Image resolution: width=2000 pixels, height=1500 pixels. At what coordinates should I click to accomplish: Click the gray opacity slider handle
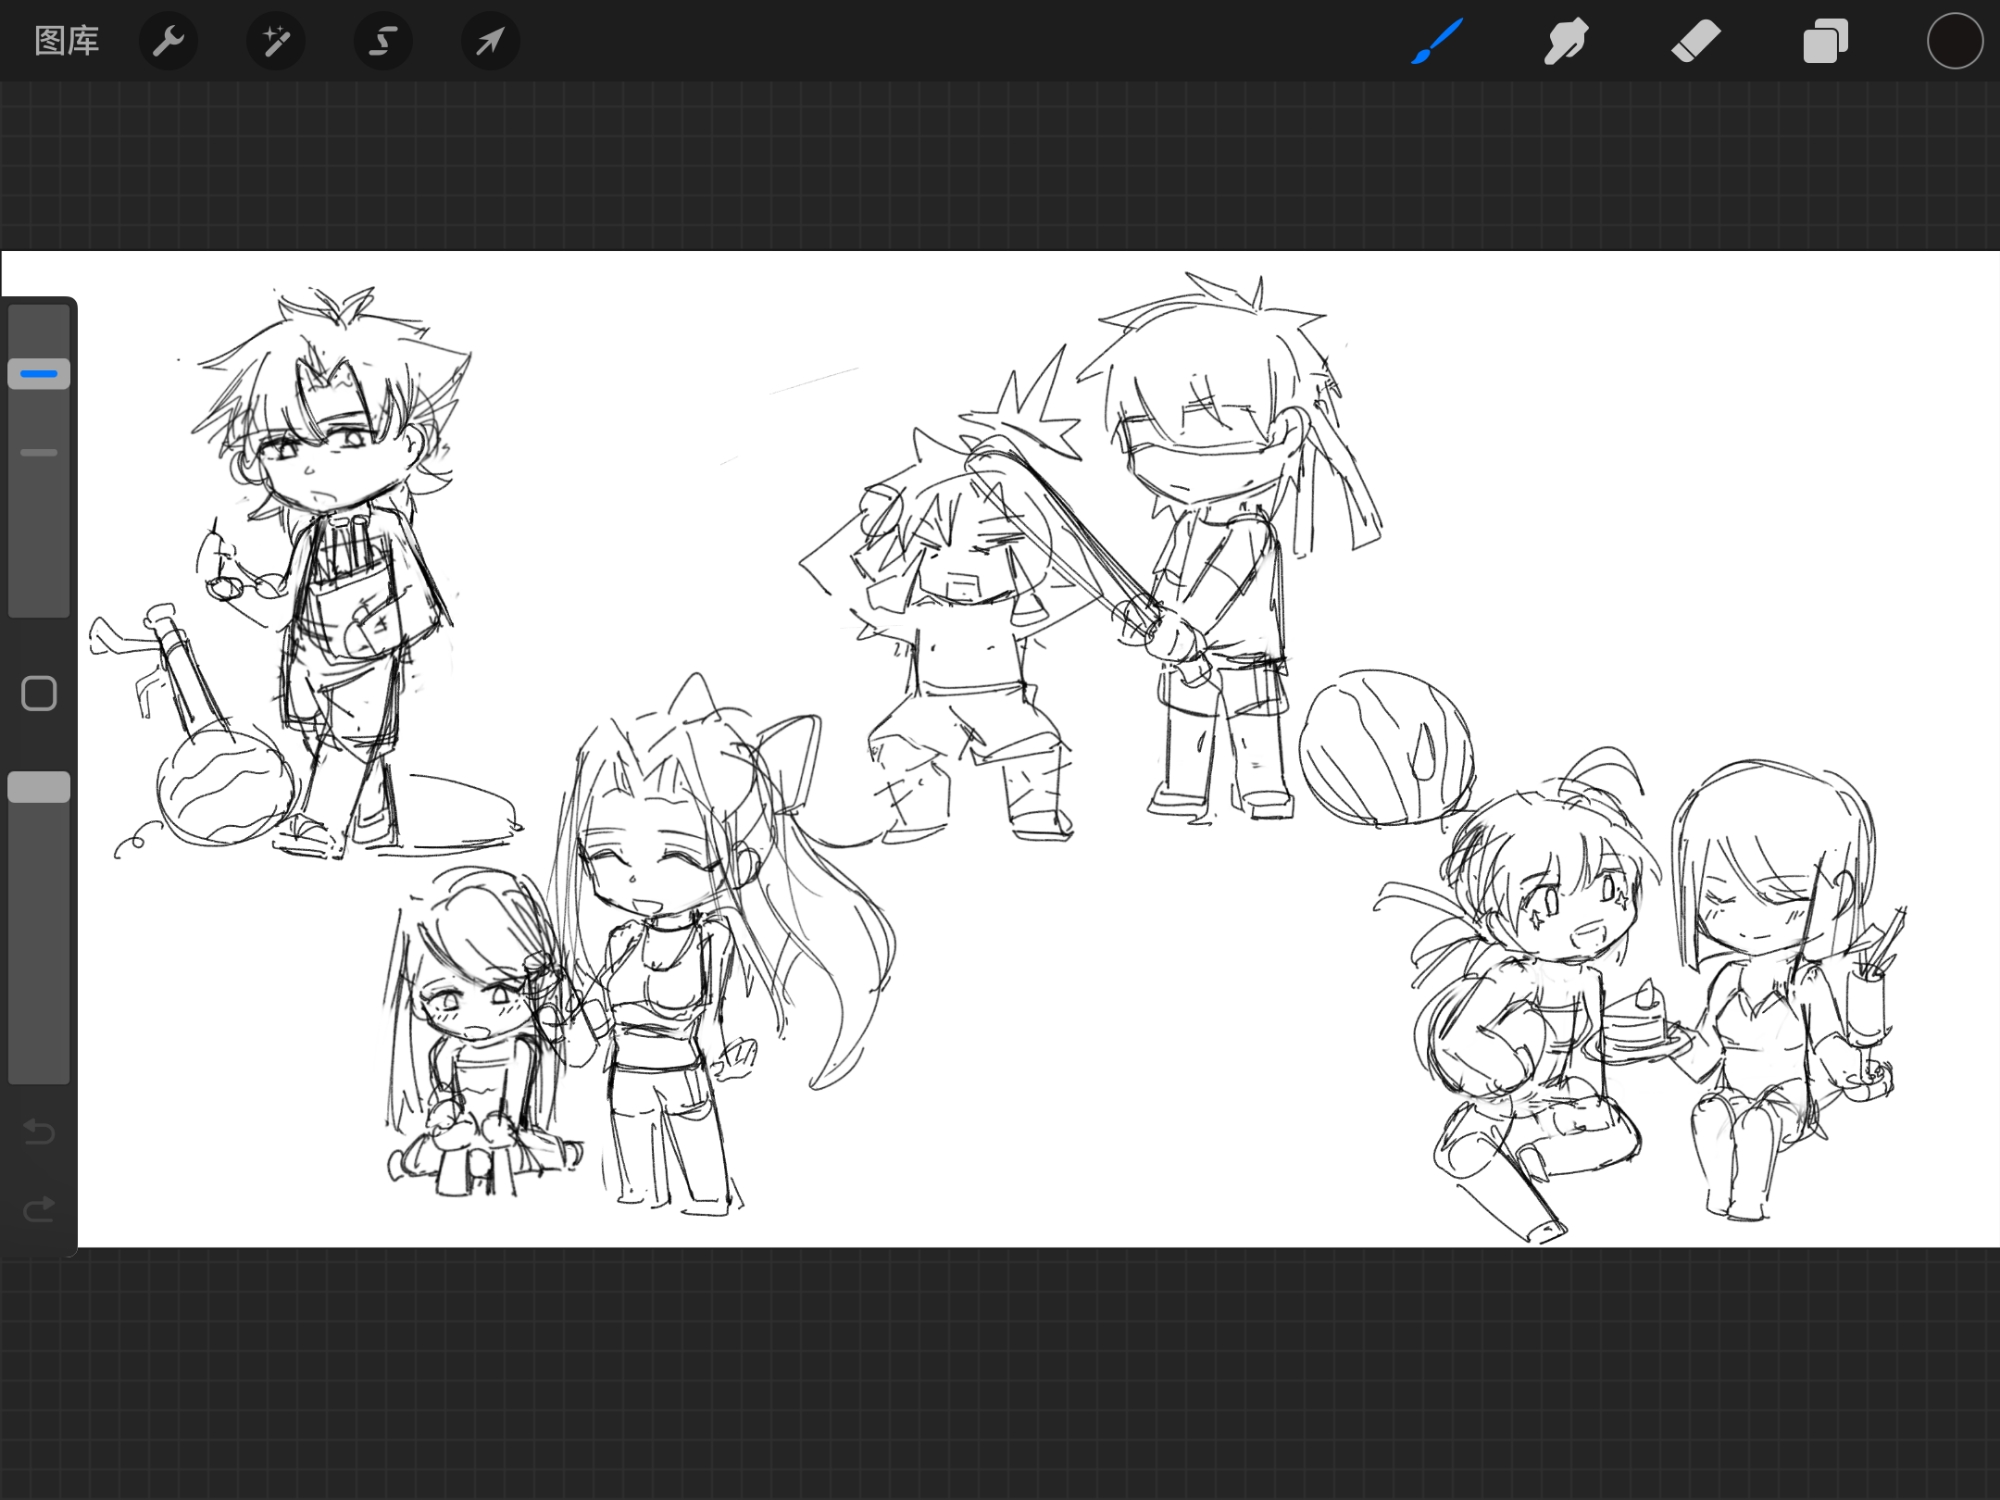click(39, 787)
